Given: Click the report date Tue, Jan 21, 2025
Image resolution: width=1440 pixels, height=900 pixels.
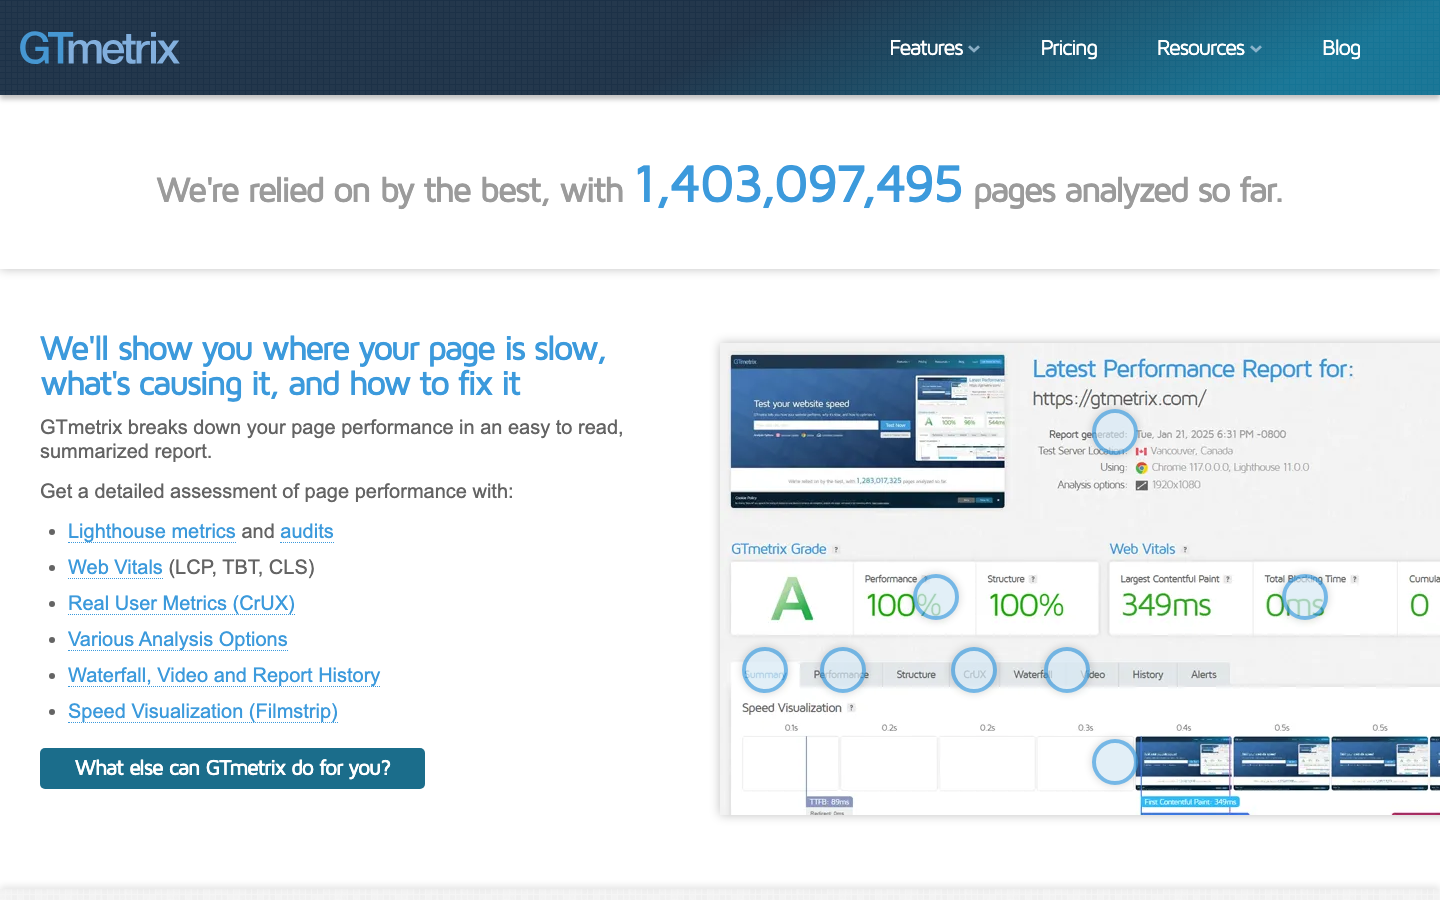Looking at the screenshot, I should (1211, 434).
